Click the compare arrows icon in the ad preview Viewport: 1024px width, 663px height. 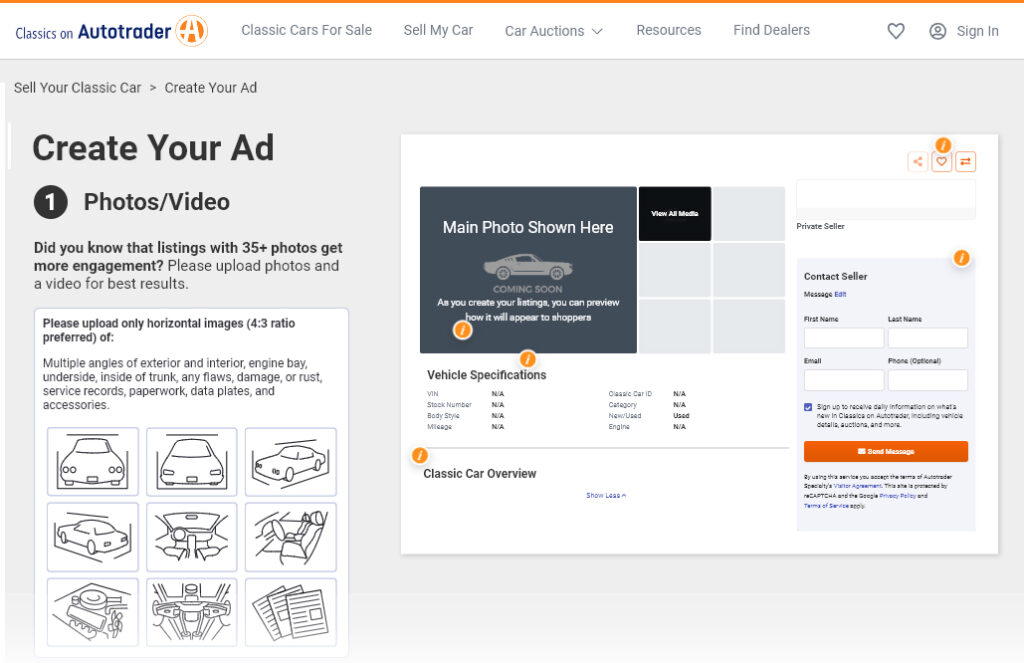[x=965, y=162]
